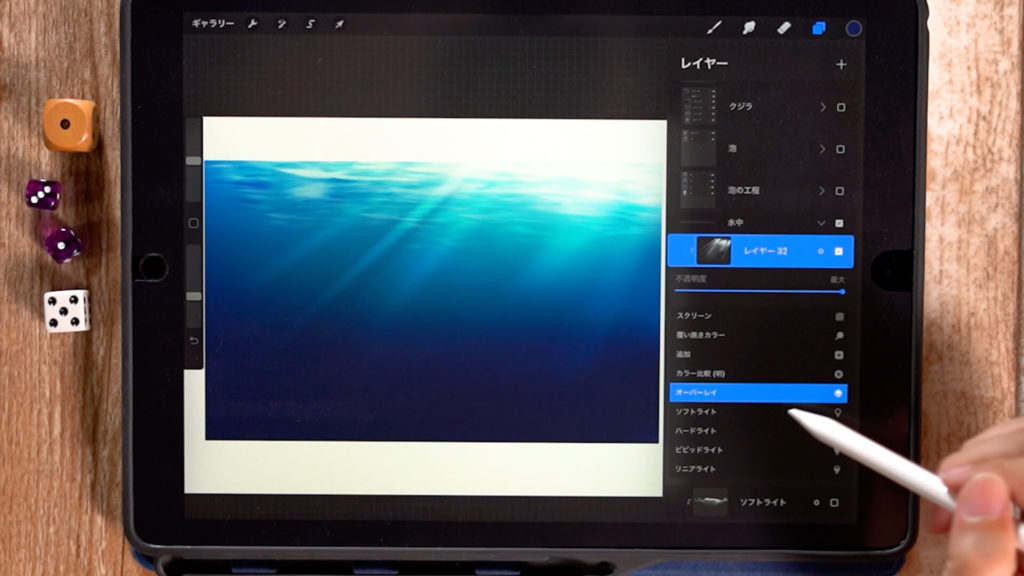
Task: Click the layer opacity slider track
Action: click(760, 291)
